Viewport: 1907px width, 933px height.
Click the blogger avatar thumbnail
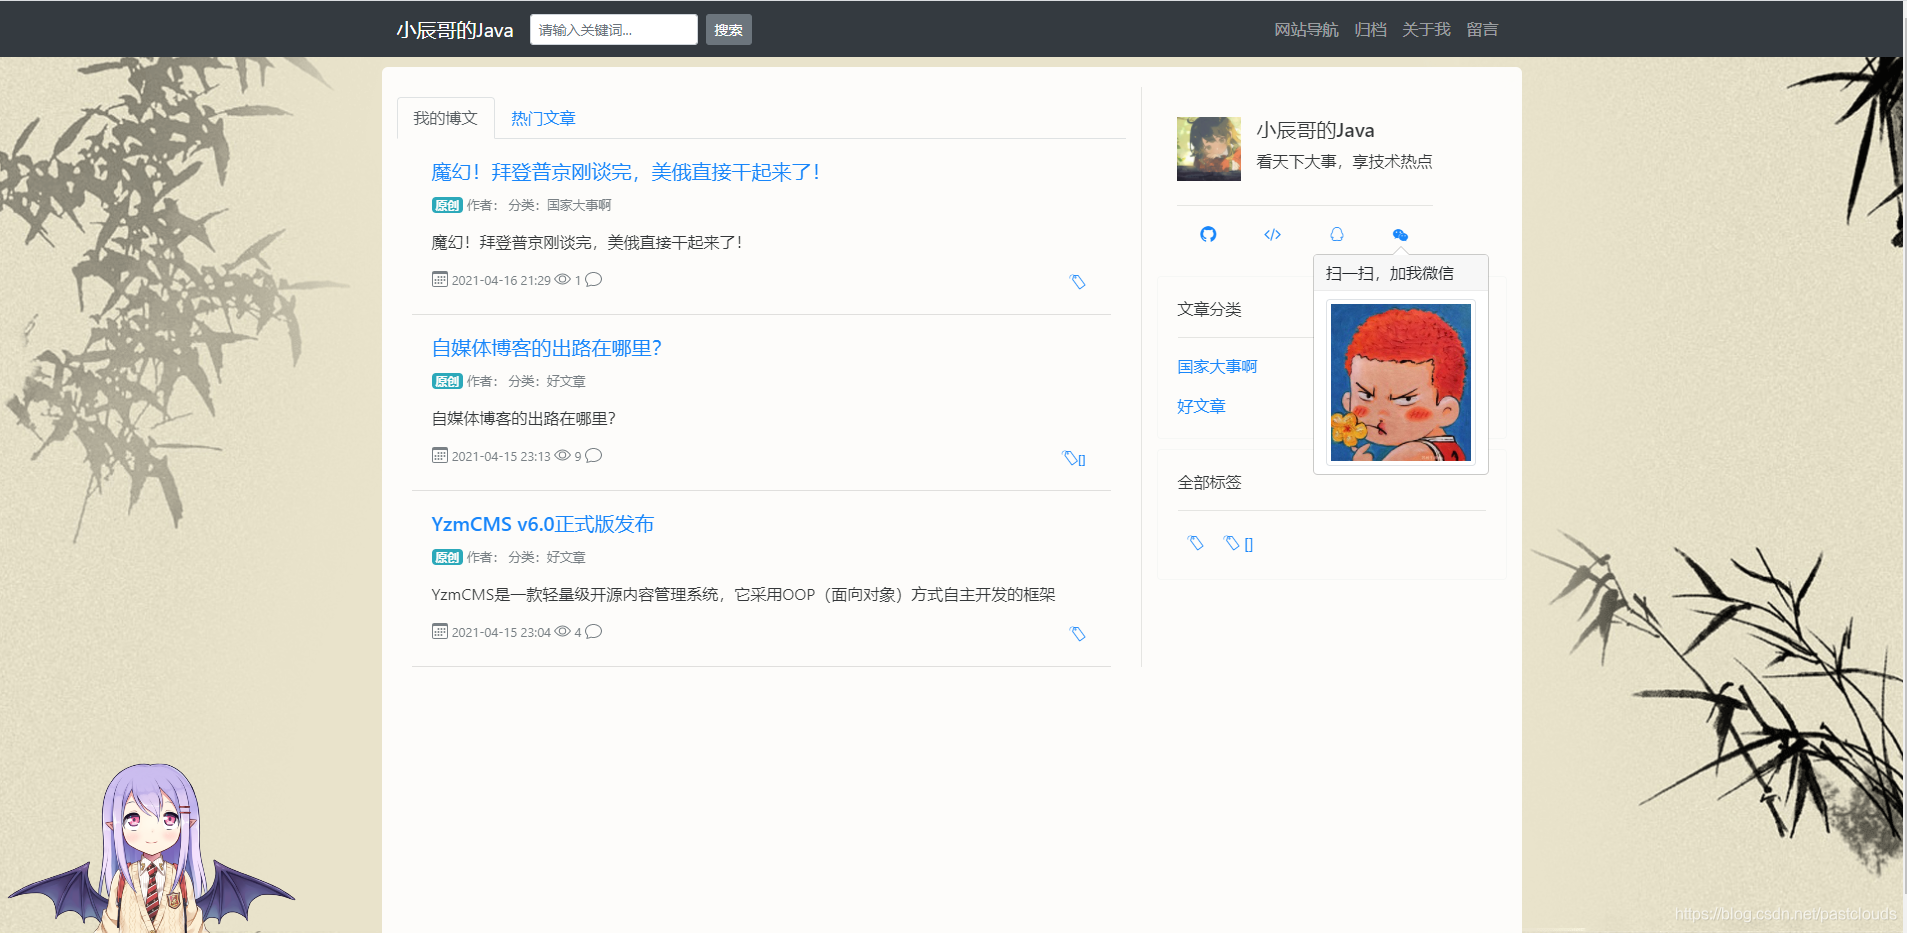[1209, 149]
